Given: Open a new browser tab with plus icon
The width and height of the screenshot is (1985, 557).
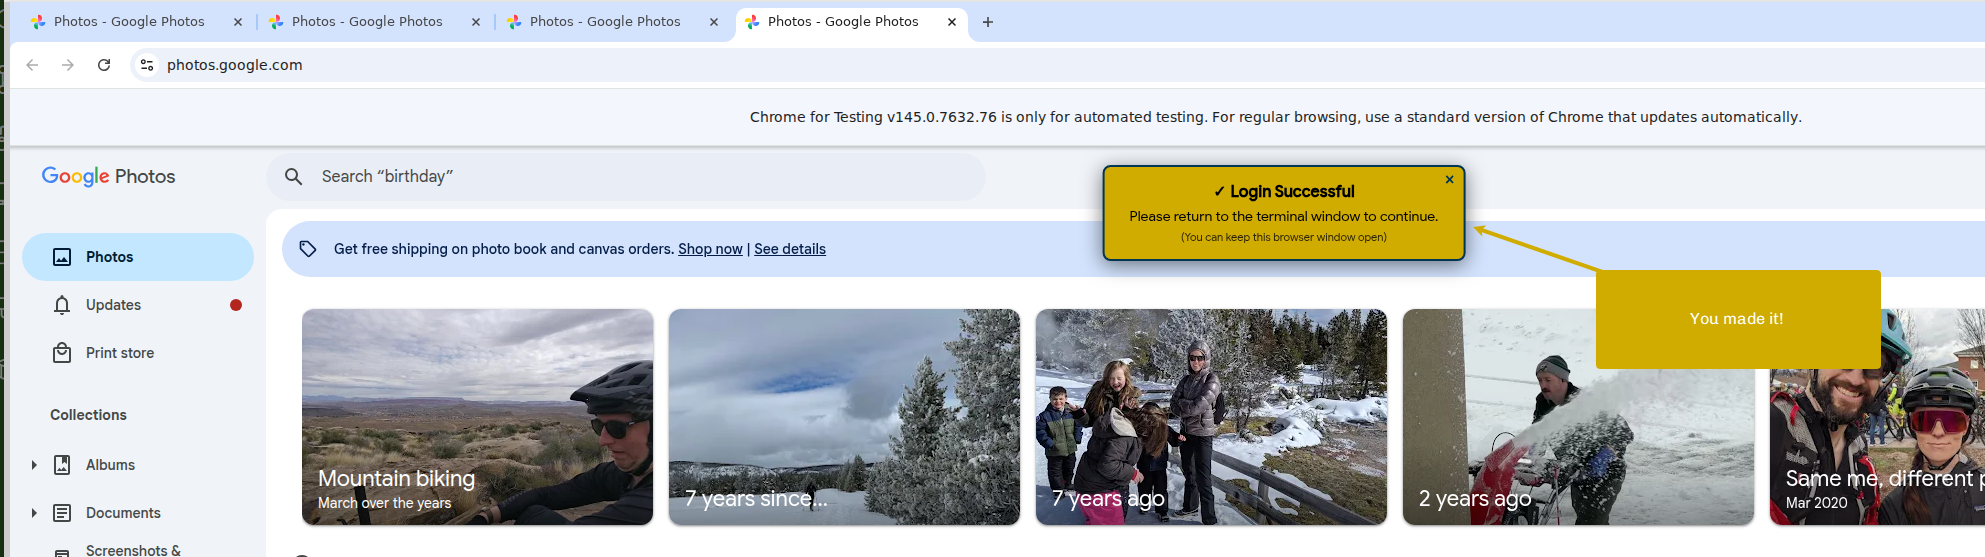Looking at the screenshot, I should (x=987, y=22).
